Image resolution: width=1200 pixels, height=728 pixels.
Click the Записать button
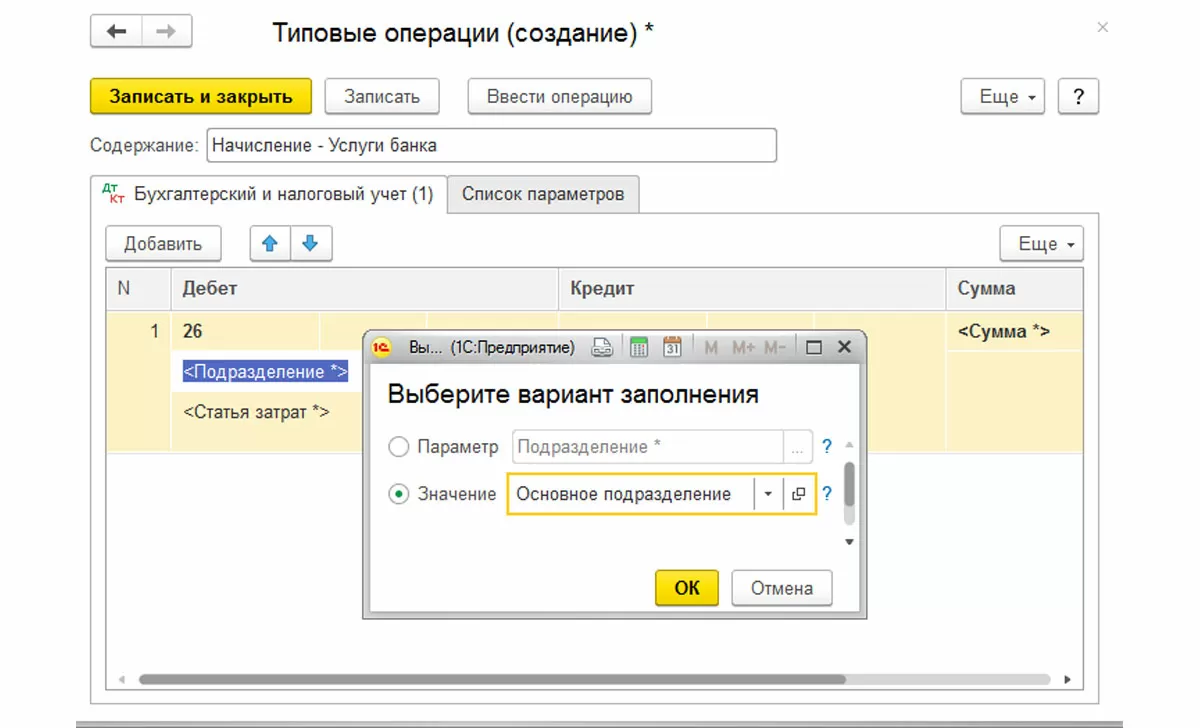tap(382, 97)
